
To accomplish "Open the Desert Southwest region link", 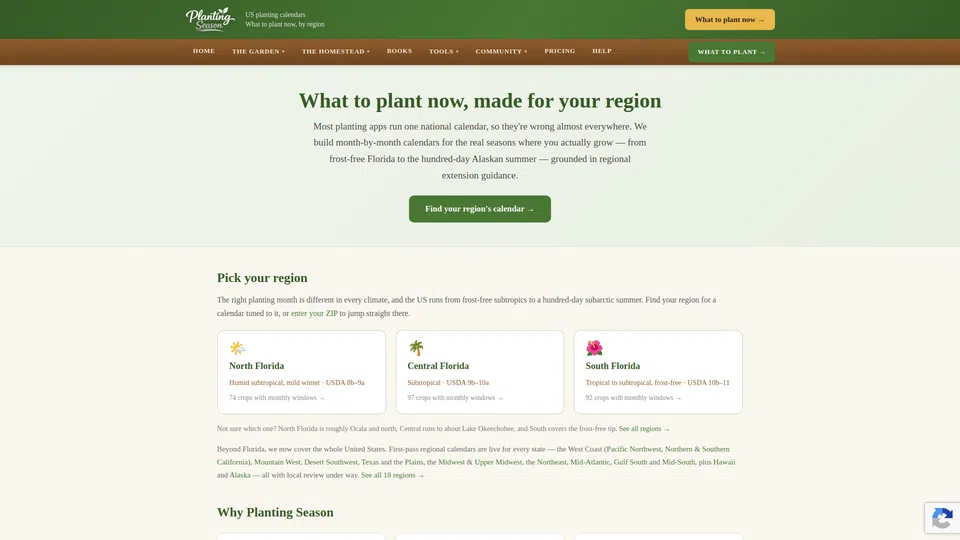I will [331, 462].
